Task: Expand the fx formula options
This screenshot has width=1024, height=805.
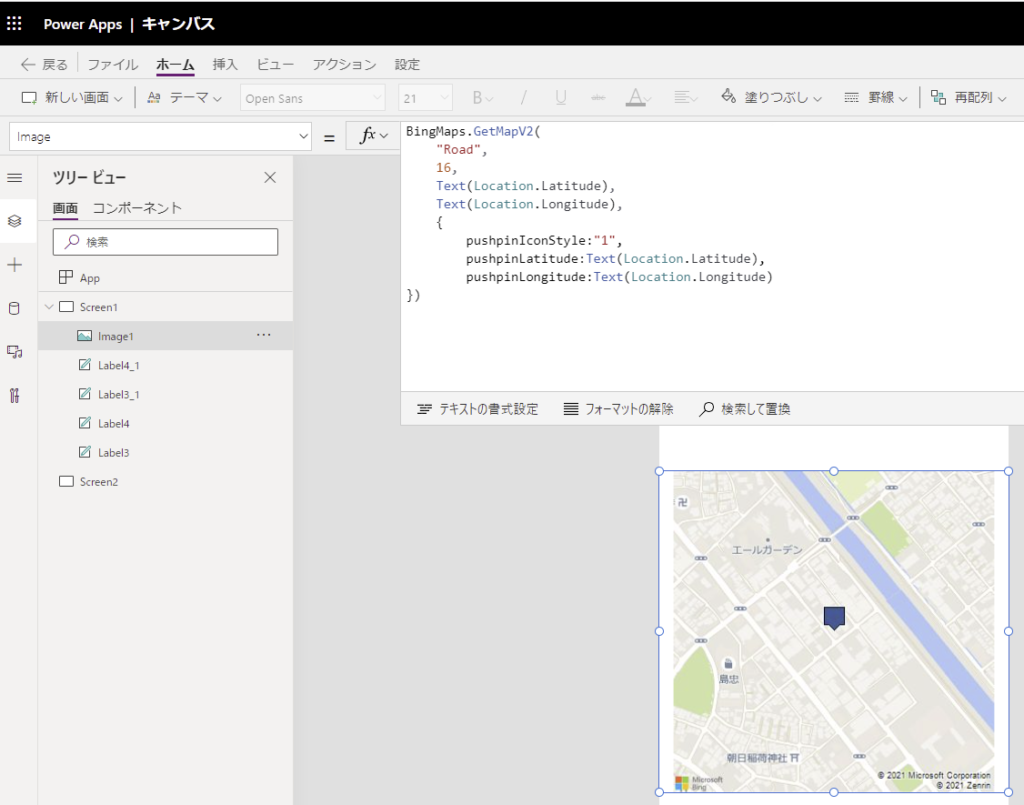Action: click(x=374, y=136)
